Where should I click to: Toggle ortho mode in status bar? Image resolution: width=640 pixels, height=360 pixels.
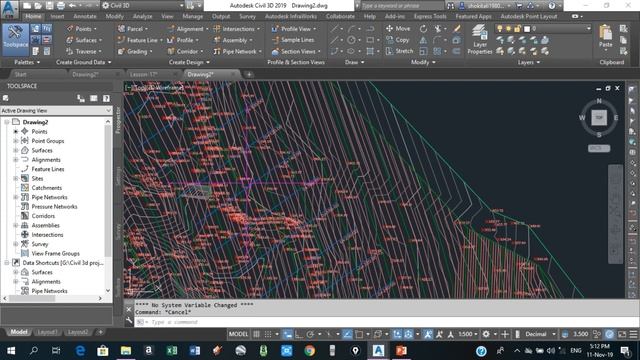pyautogui.click(x=299, y=334)
